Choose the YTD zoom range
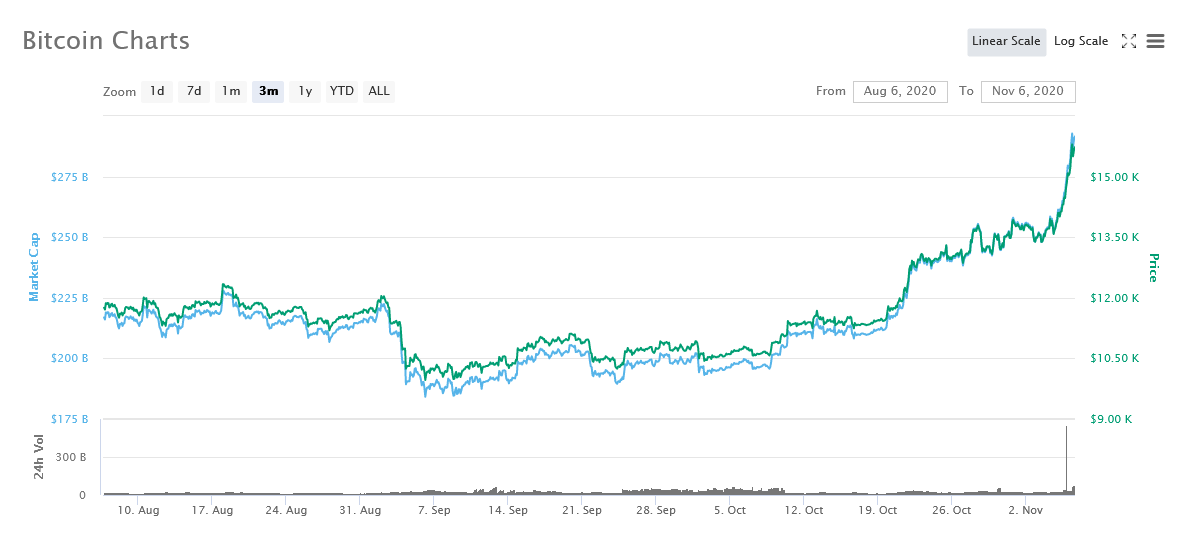The width and height of the screenshot is (1177, 535). 342,91
